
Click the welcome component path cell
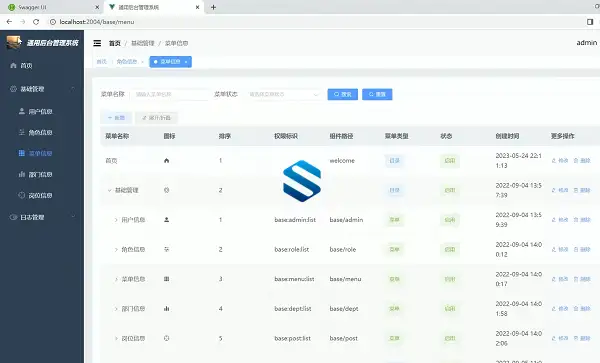(342, 161)
